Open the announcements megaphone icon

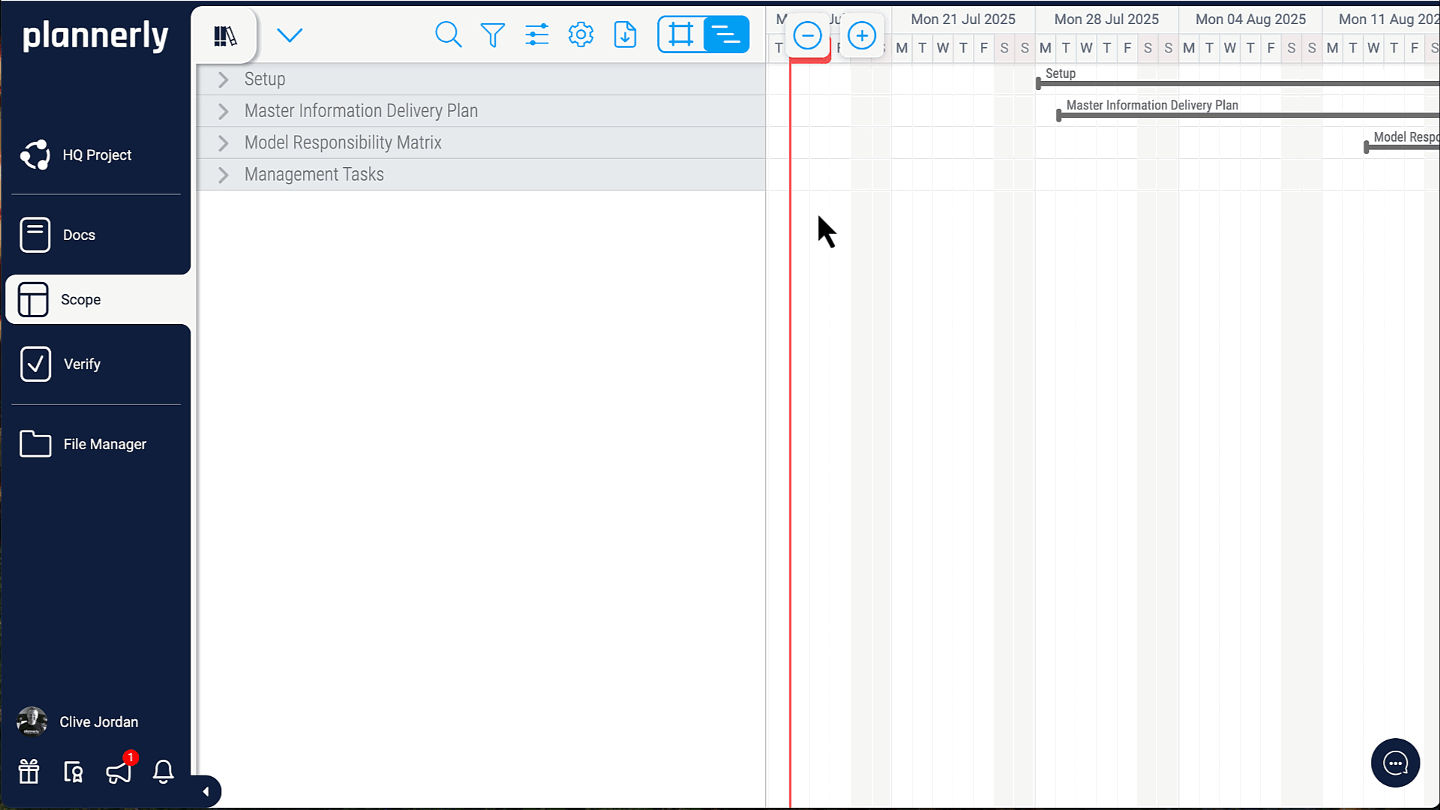click(119, 772)
